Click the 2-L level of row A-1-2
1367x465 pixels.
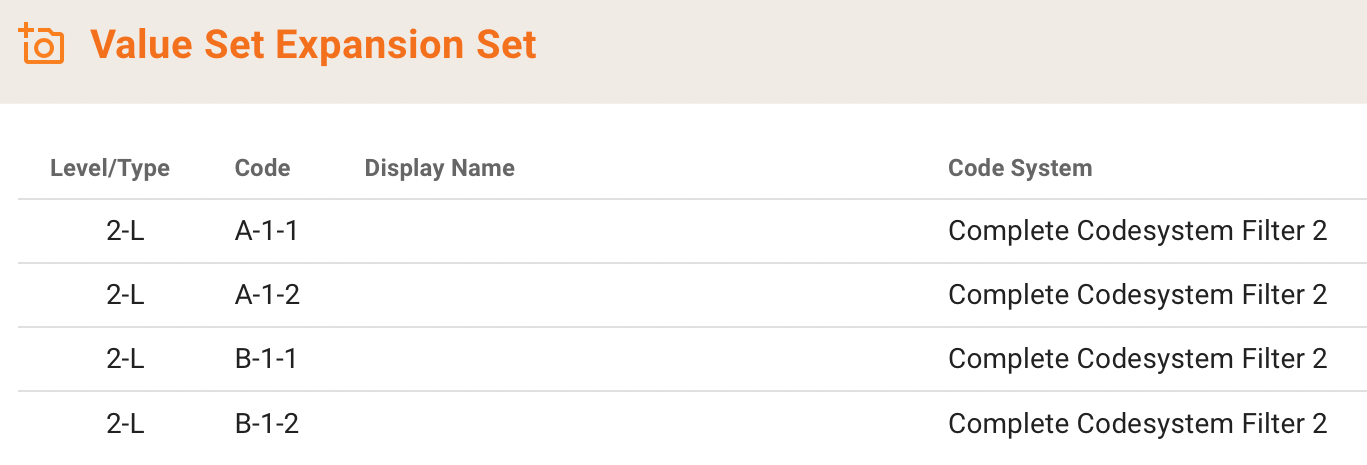125,295
